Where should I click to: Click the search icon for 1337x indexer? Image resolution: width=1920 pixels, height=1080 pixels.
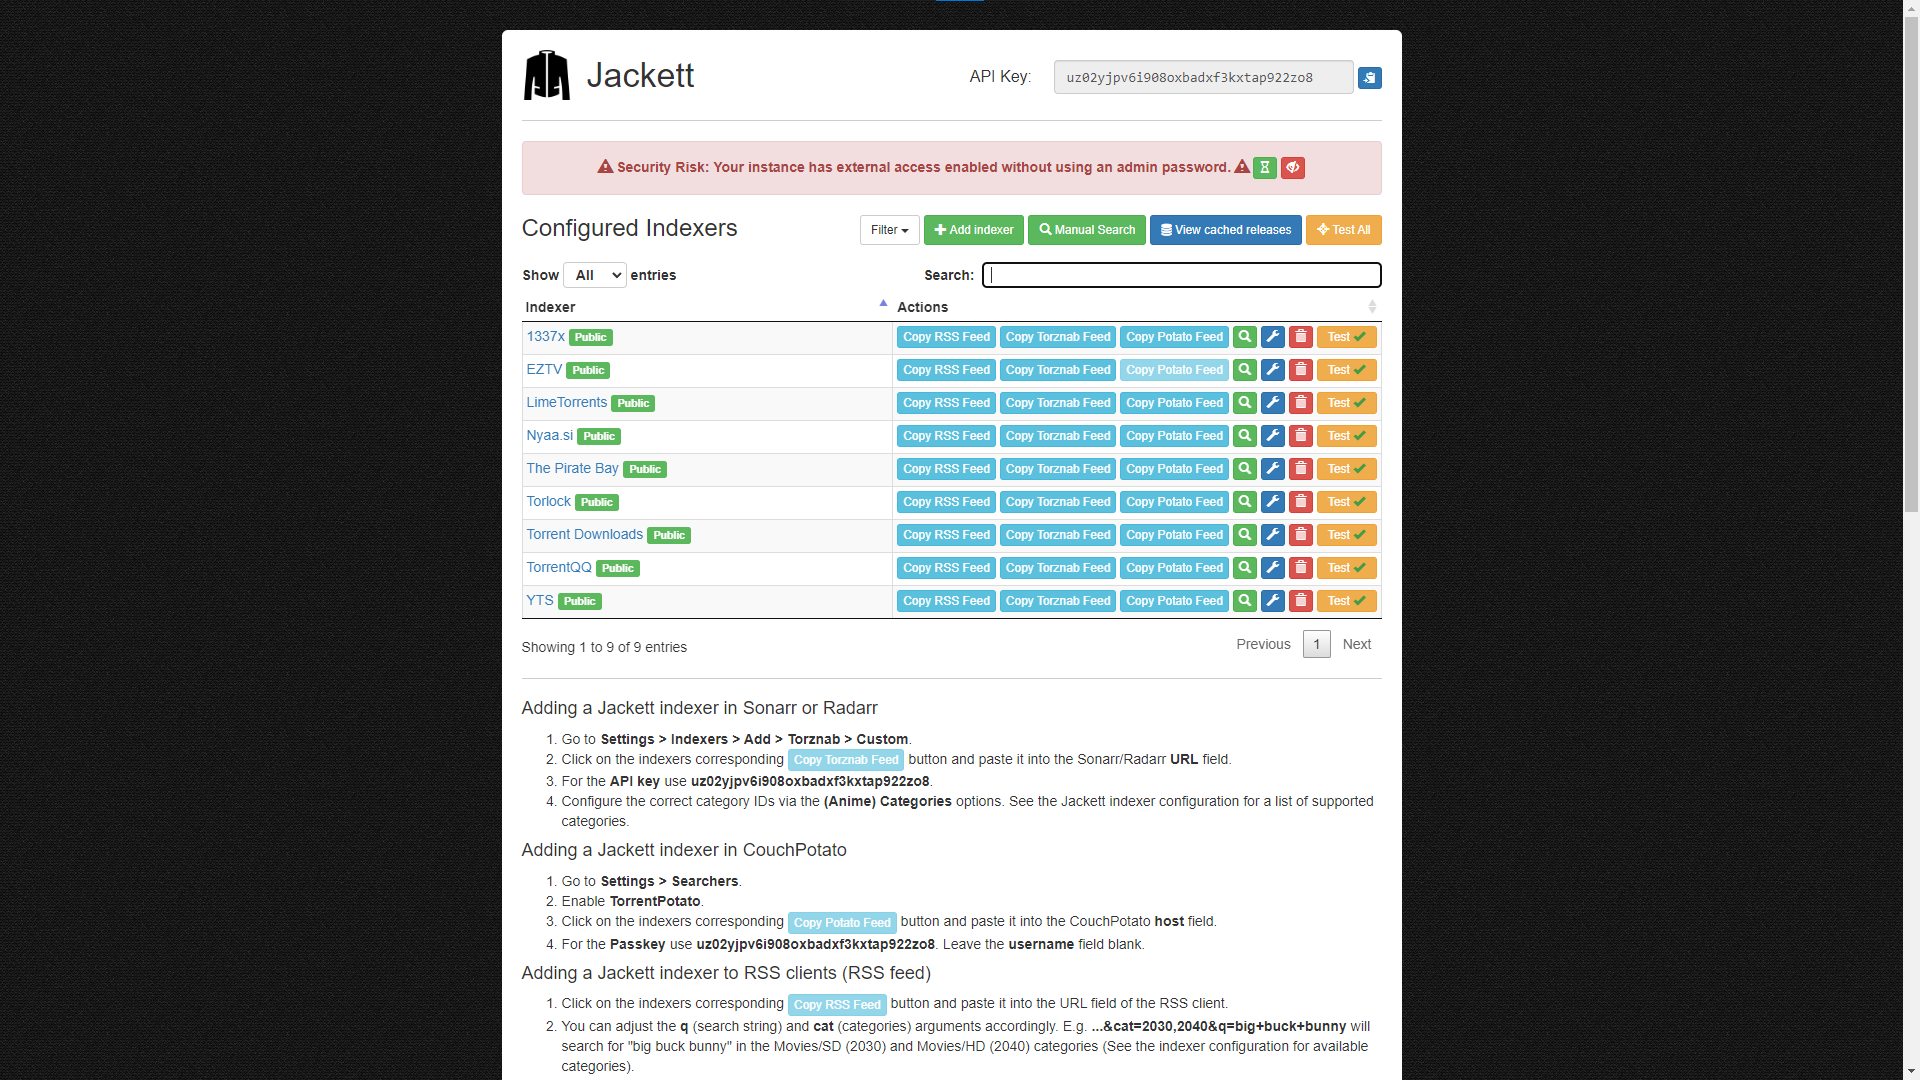[1244, 337]
